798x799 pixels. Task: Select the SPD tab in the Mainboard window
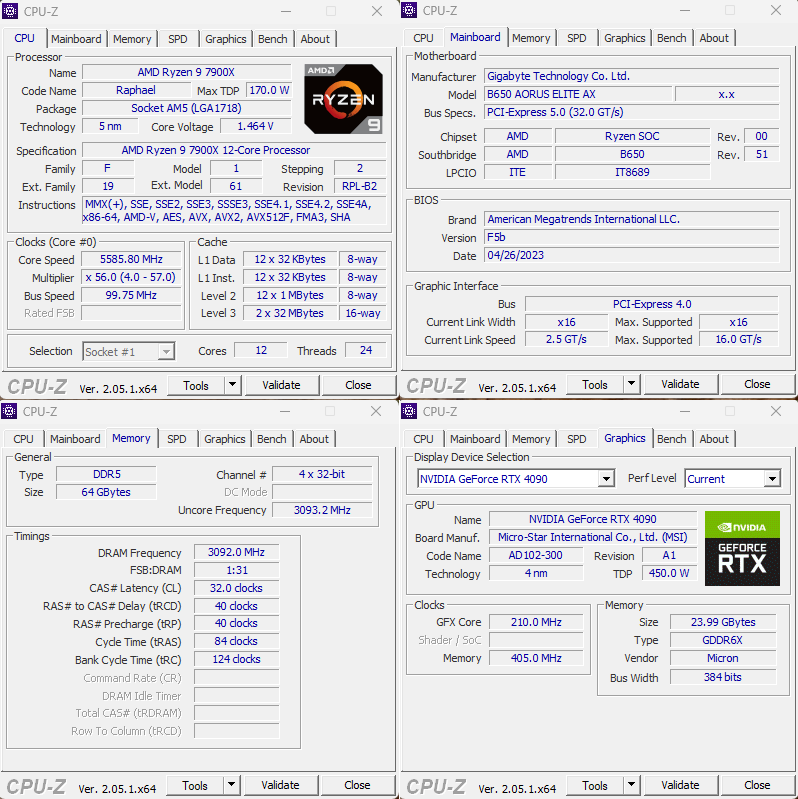point(577,38)
